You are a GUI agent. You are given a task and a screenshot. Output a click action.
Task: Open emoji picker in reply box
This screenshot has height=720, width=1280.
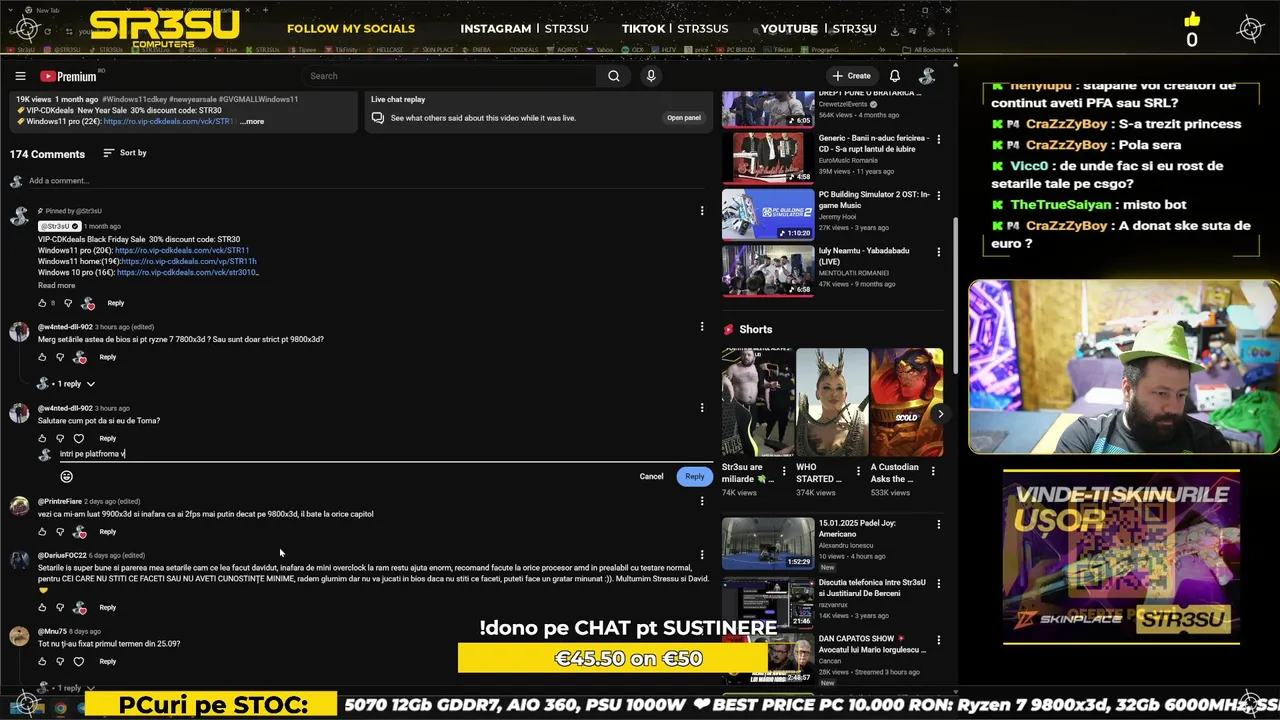pos(67,476)
